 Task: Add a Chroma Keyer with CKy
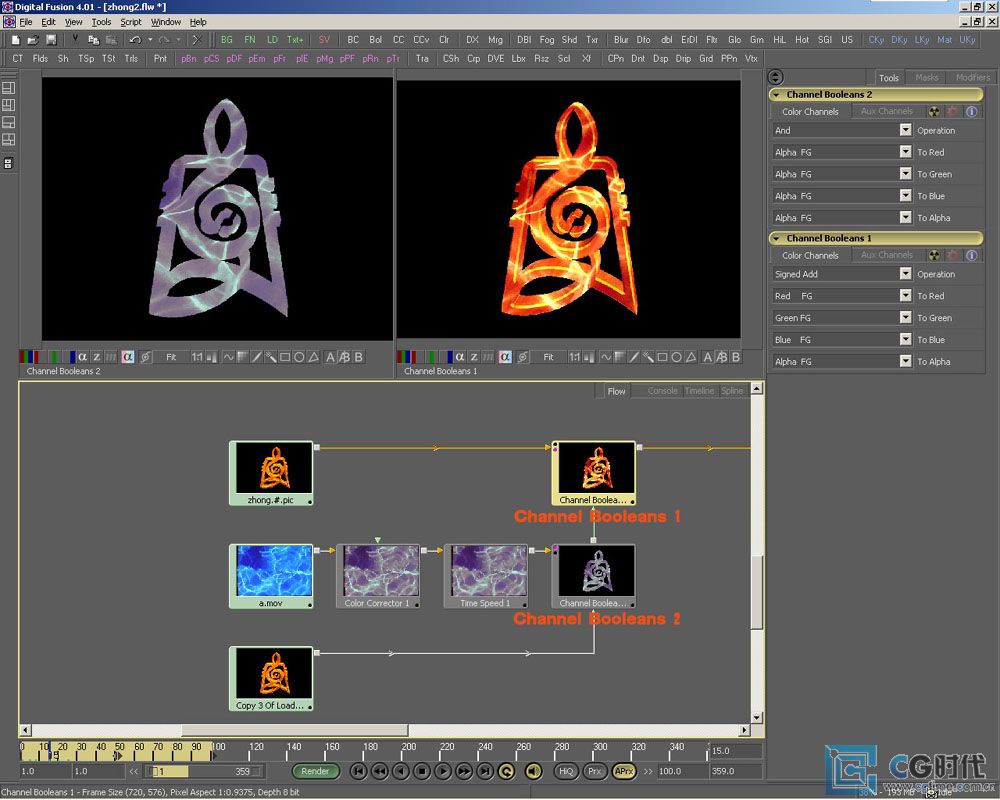pos(876,40)
